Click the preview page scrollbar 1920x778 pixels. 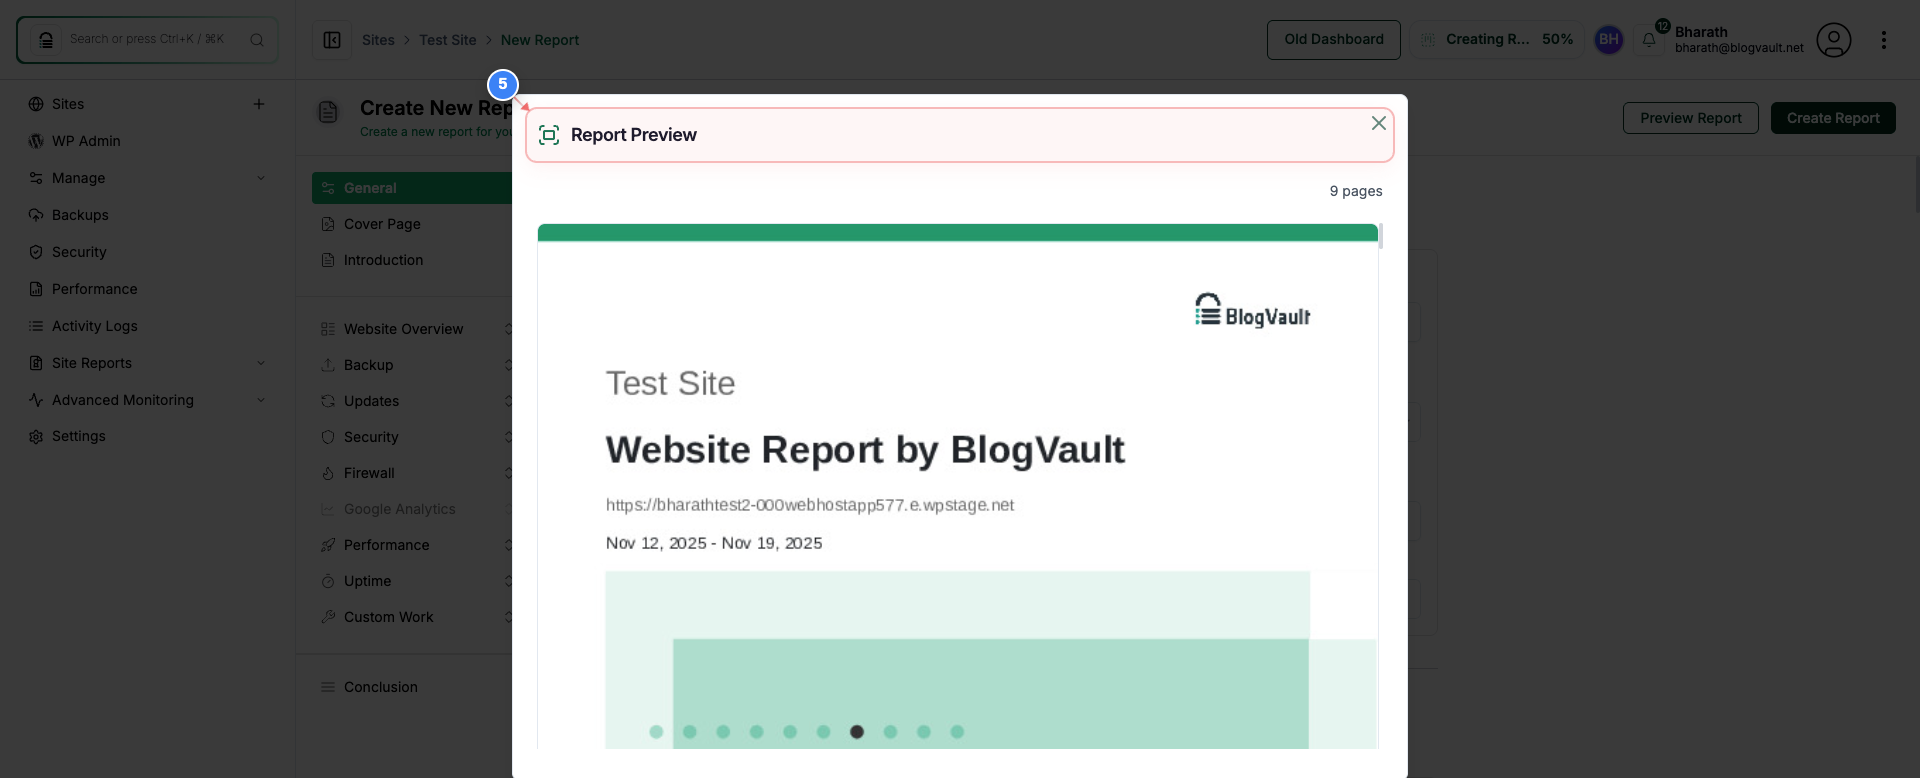click(1381, 237)
